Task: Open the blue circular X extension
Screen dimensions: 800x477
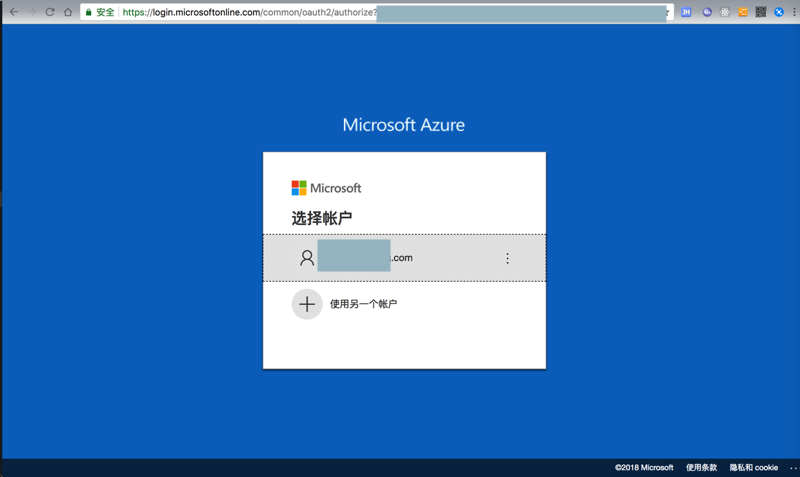Action: [x=779, y=12]
